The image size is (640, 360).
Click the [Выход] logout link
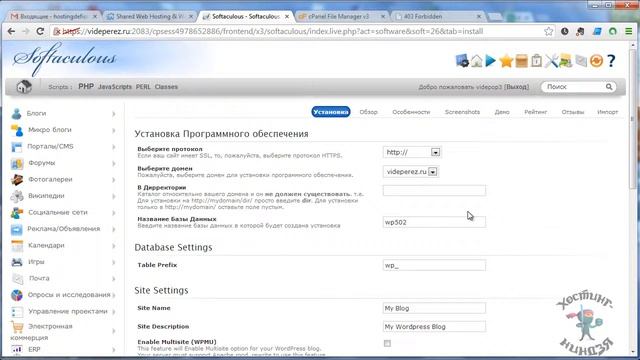pyautogui.click(x=516, y=87)
